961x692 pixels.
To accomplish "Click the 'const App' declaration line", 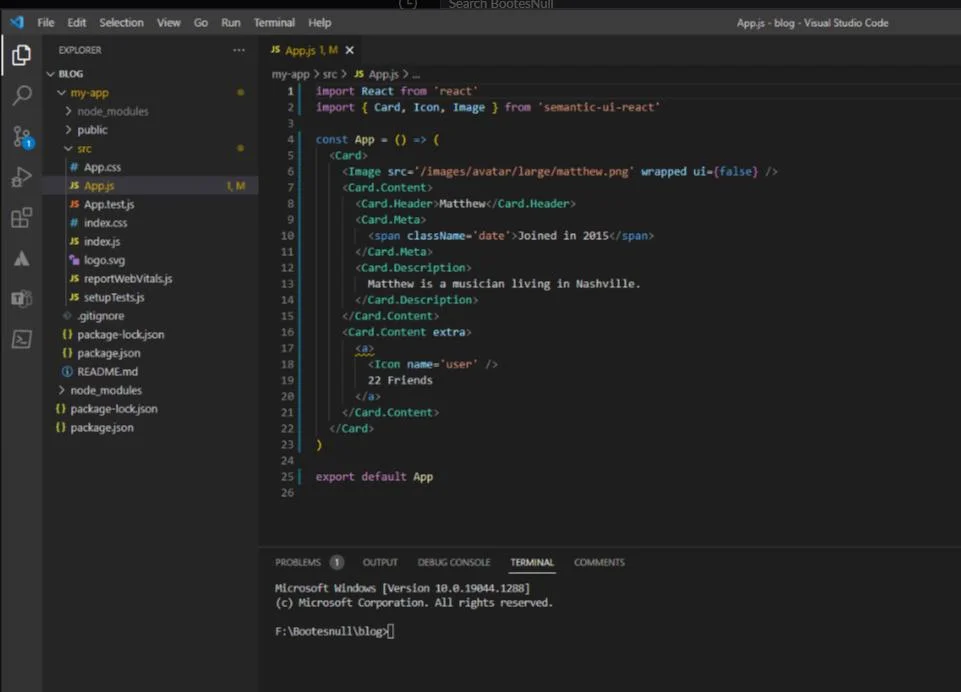I will [378, 140].
